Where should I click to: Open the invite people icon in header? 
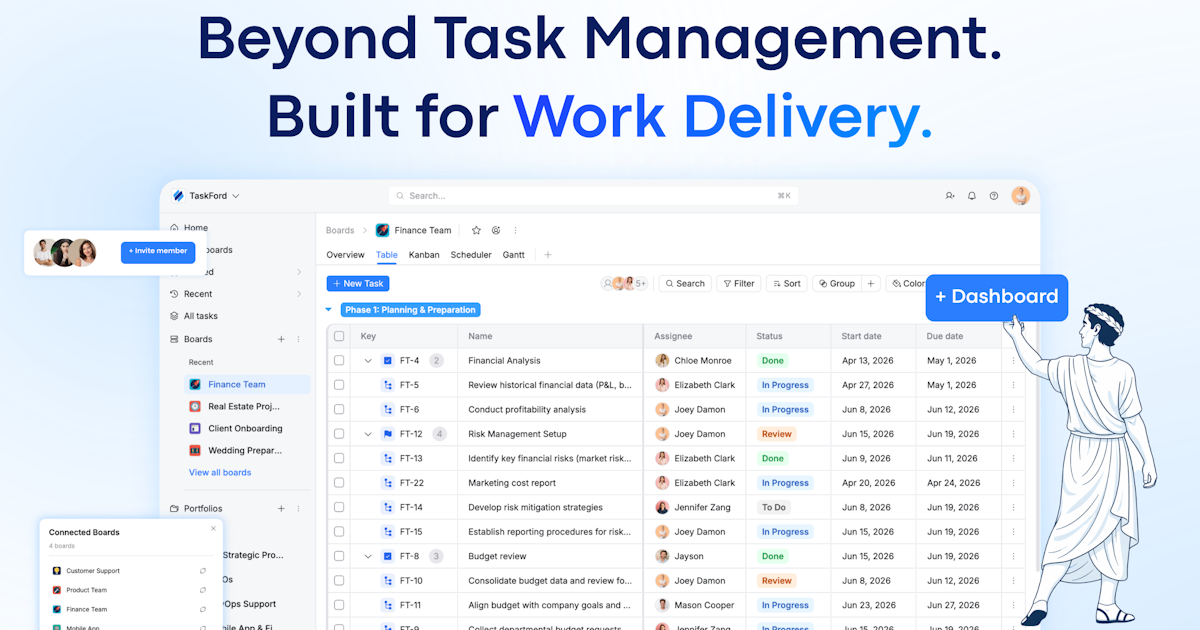coord(950,196)
